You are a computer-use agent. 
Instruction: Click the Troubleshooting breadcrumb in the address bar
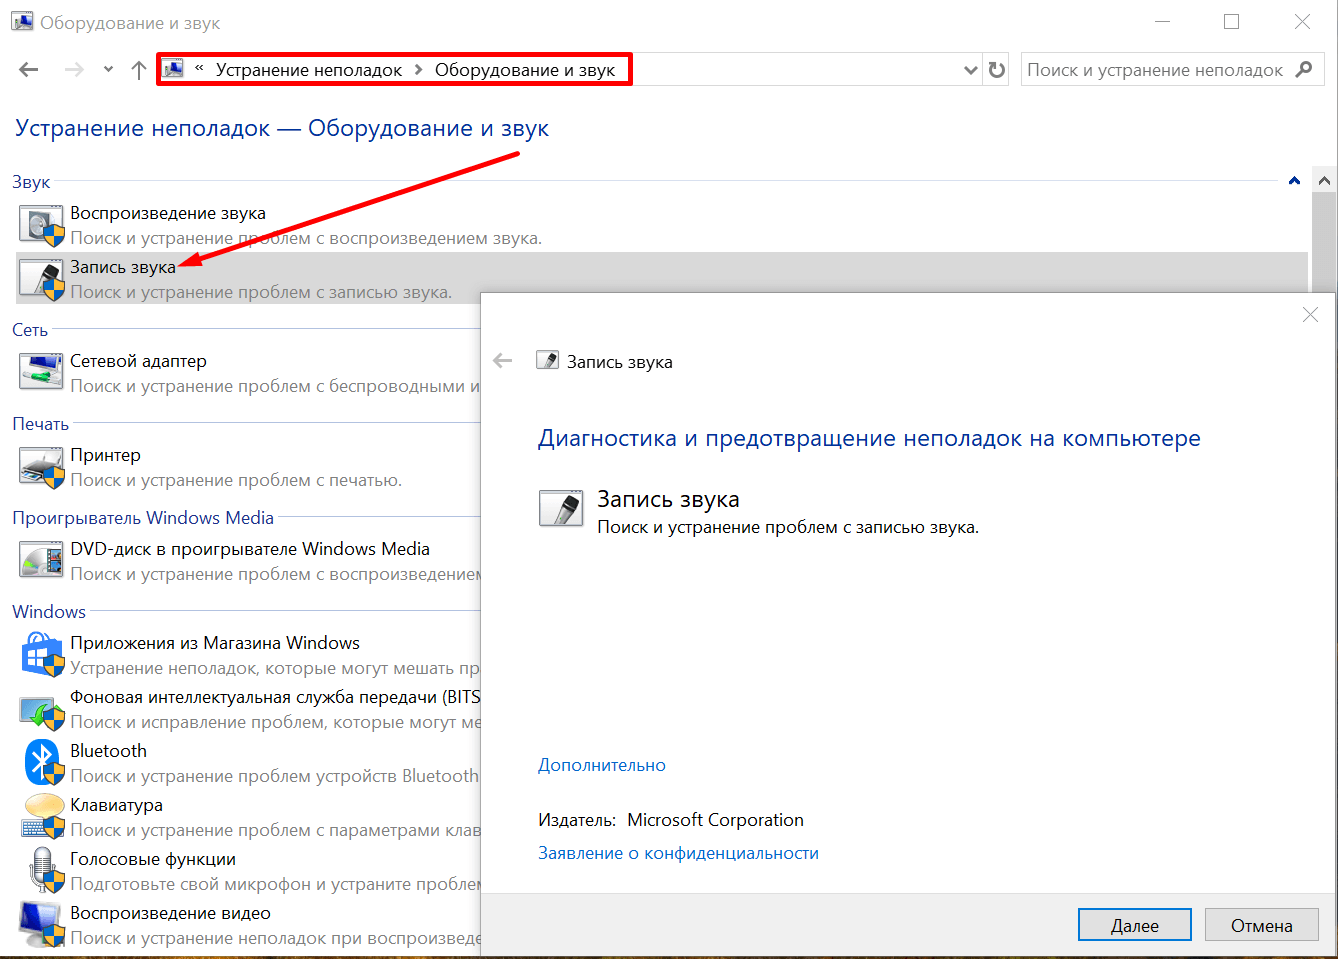click(x=308, y=70)
